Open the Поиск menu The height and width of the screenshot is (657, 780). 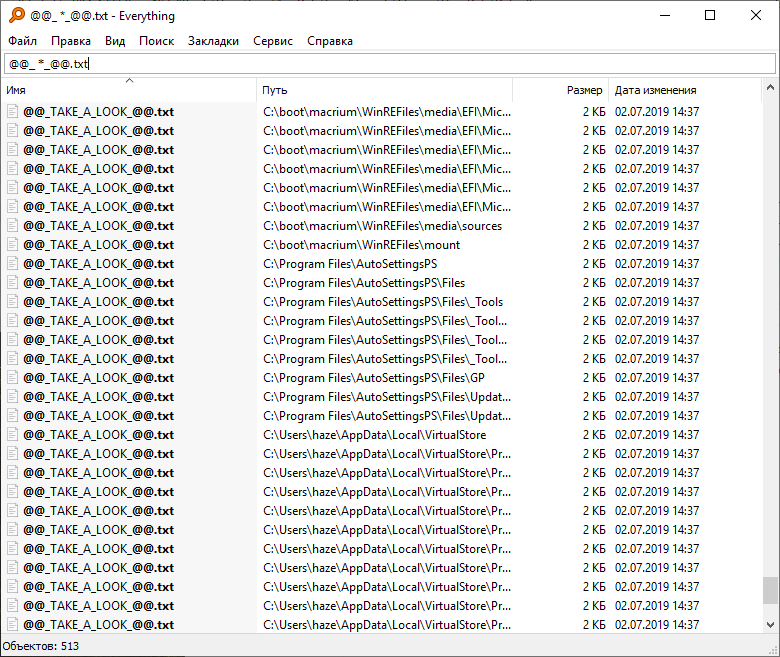156,41
